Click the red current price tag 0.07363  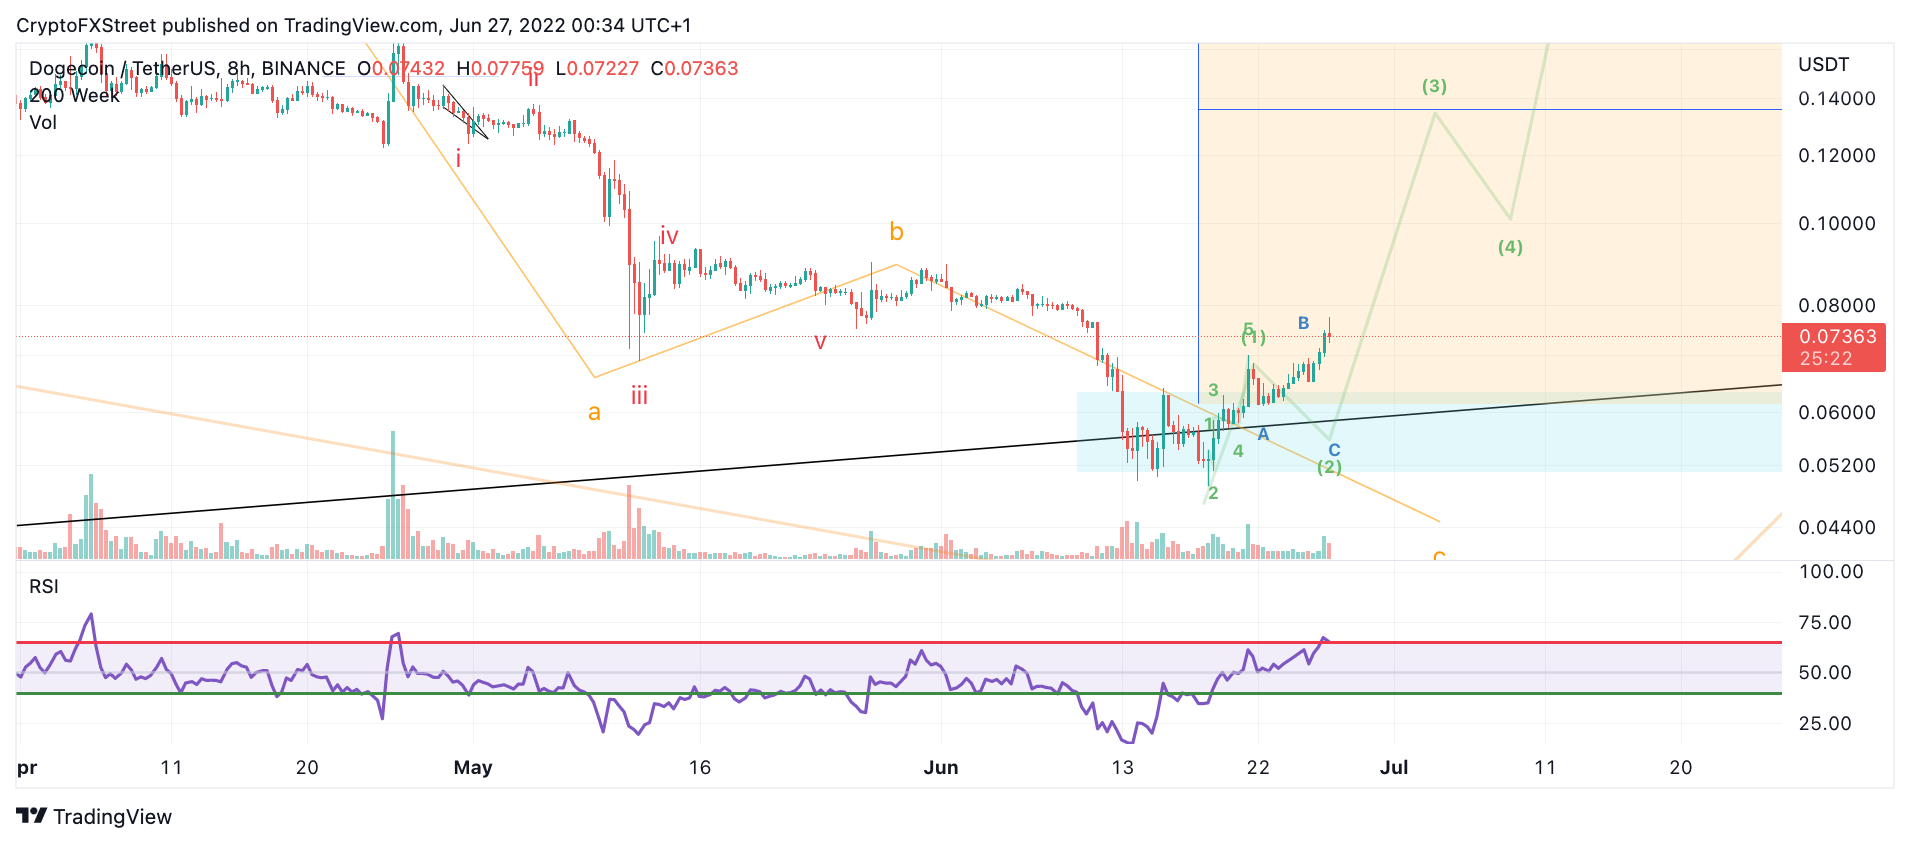click(x=1833, y=347)
